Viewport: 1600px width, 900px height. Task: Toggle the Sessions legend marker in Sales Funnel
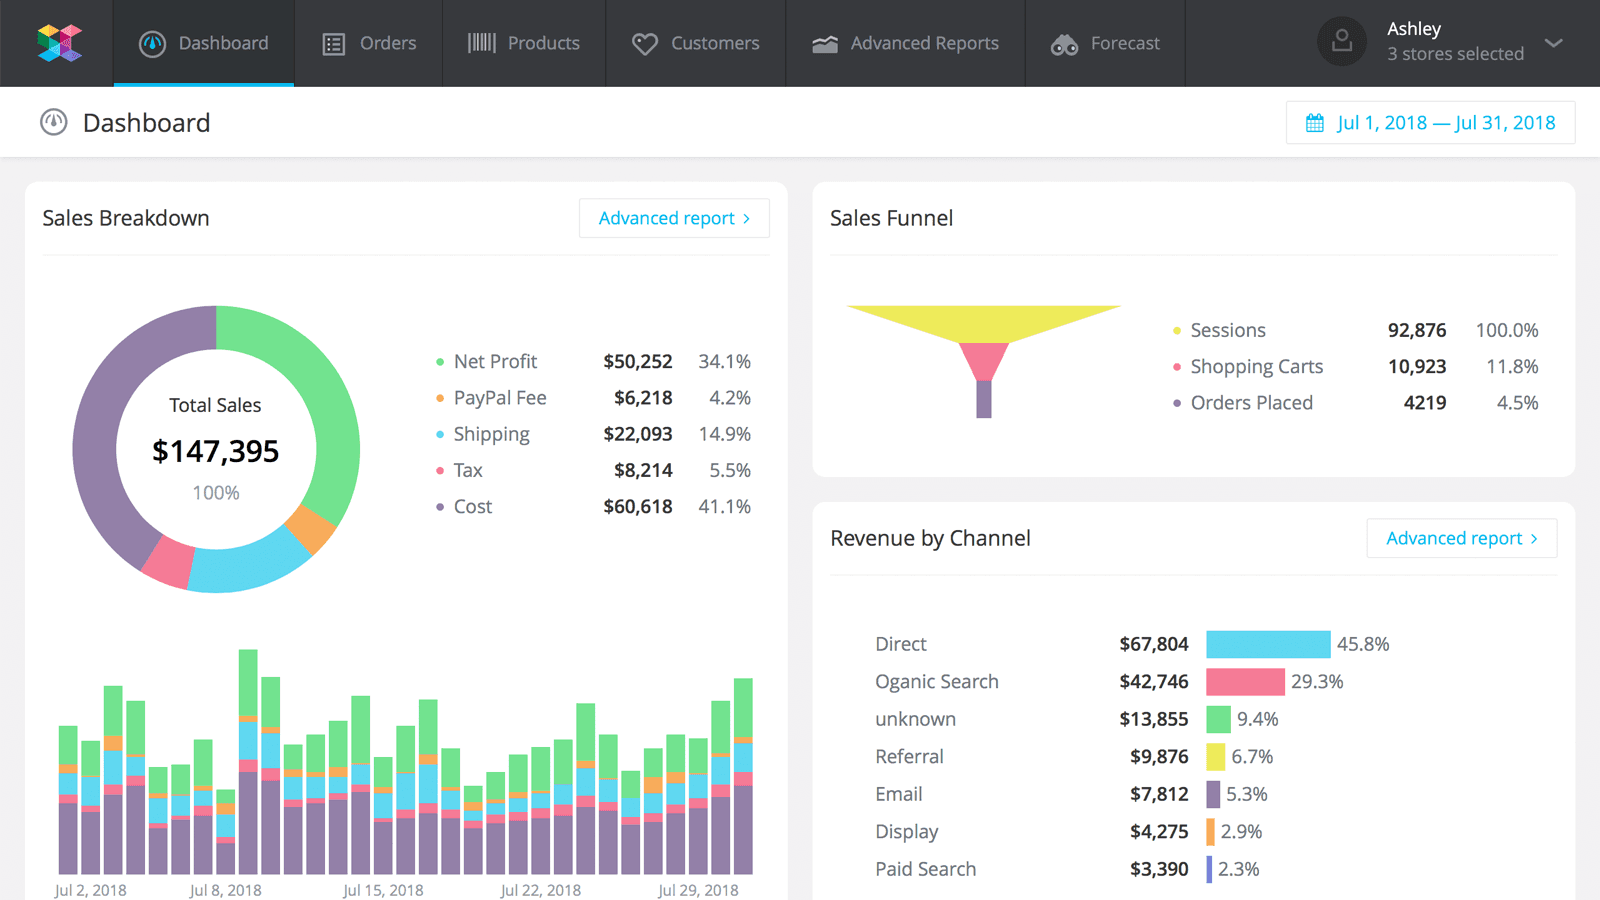coord(1175,329)
